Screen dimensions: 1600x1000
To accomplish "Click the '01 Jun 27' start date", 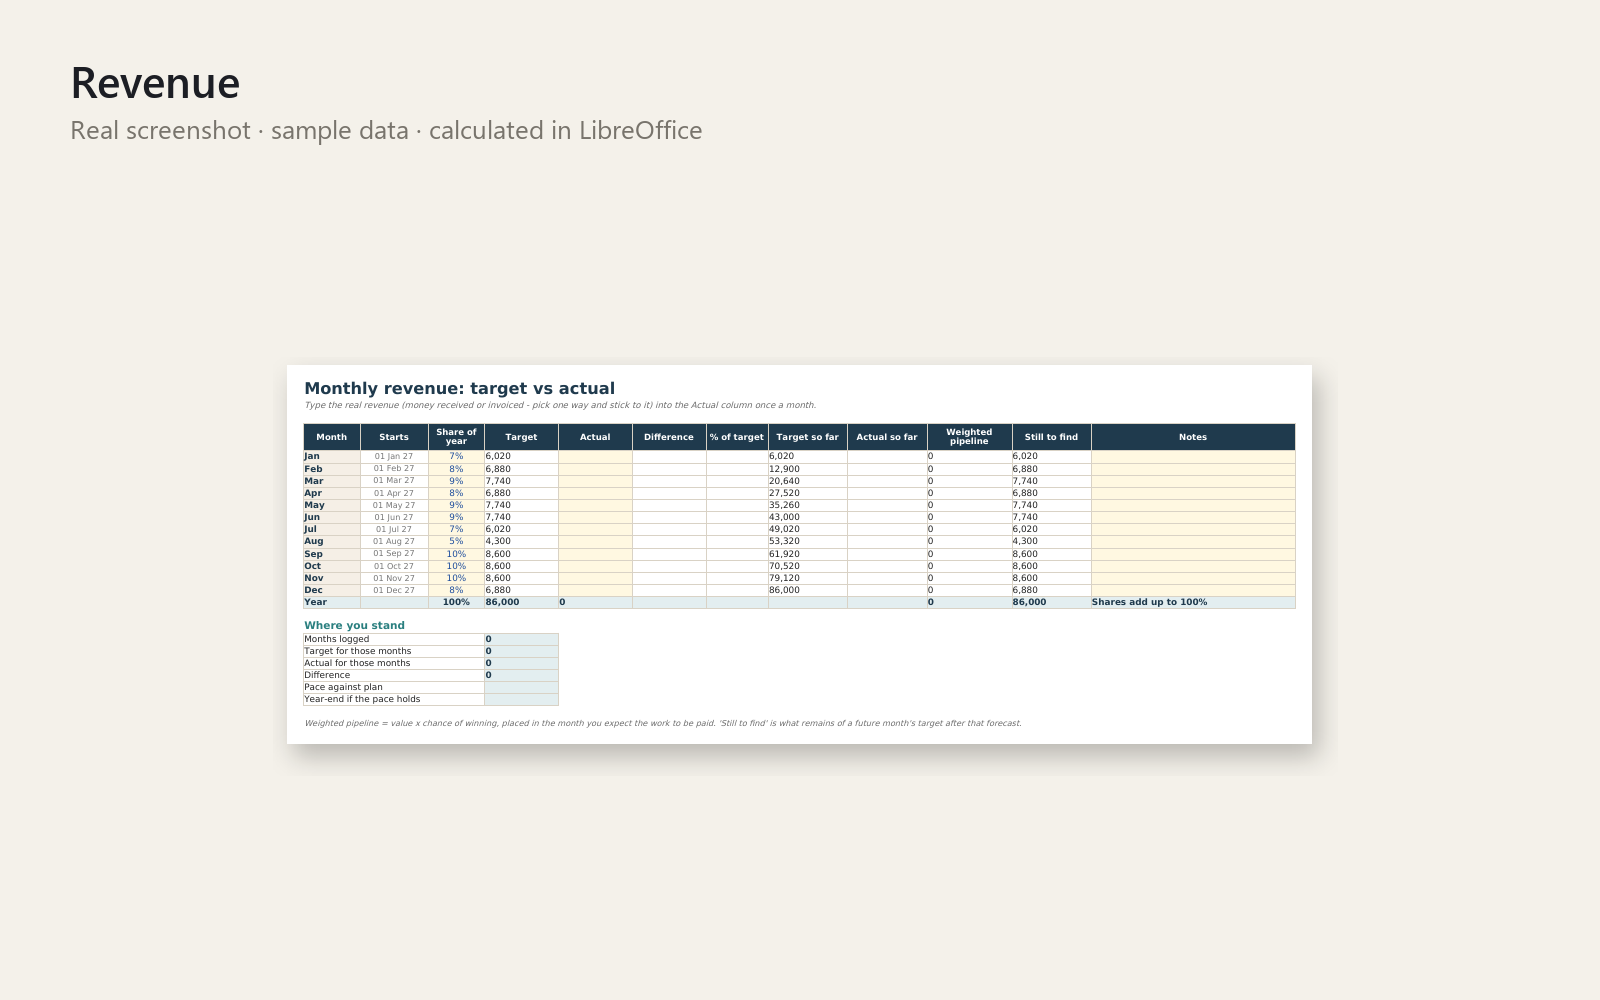I will tap(394, 517).
